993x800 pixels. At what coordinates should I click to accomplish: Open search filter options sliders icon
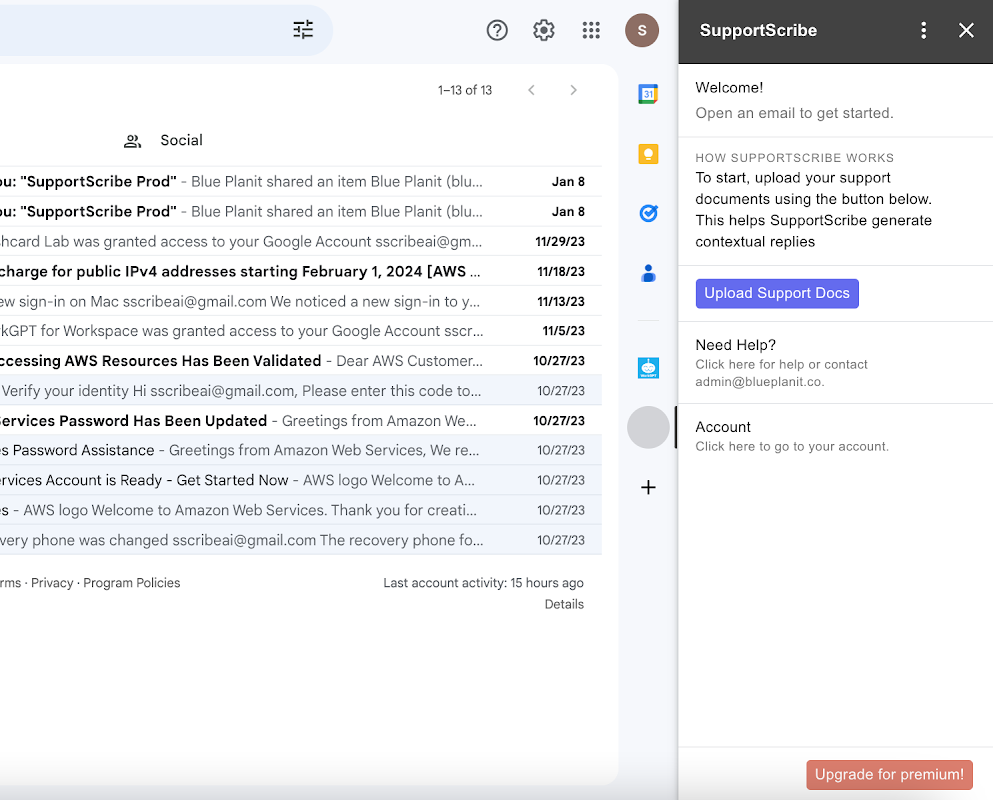point(303,30)
